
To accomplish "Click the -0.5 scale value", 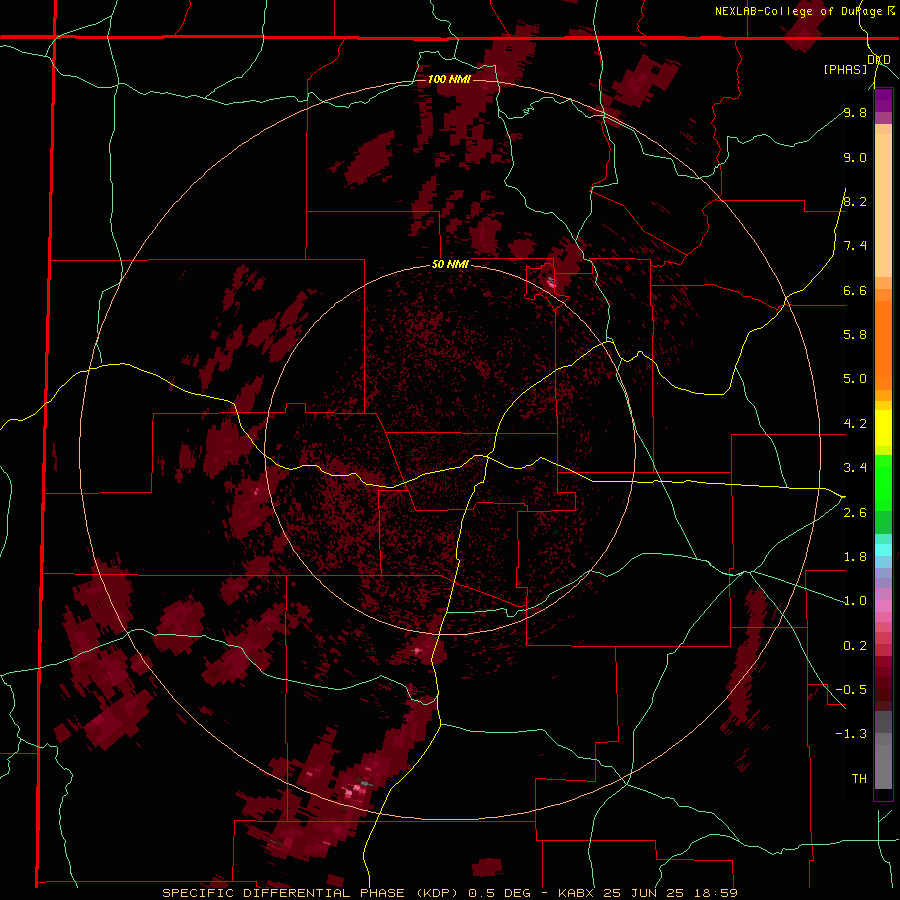I will pos(851,690).
